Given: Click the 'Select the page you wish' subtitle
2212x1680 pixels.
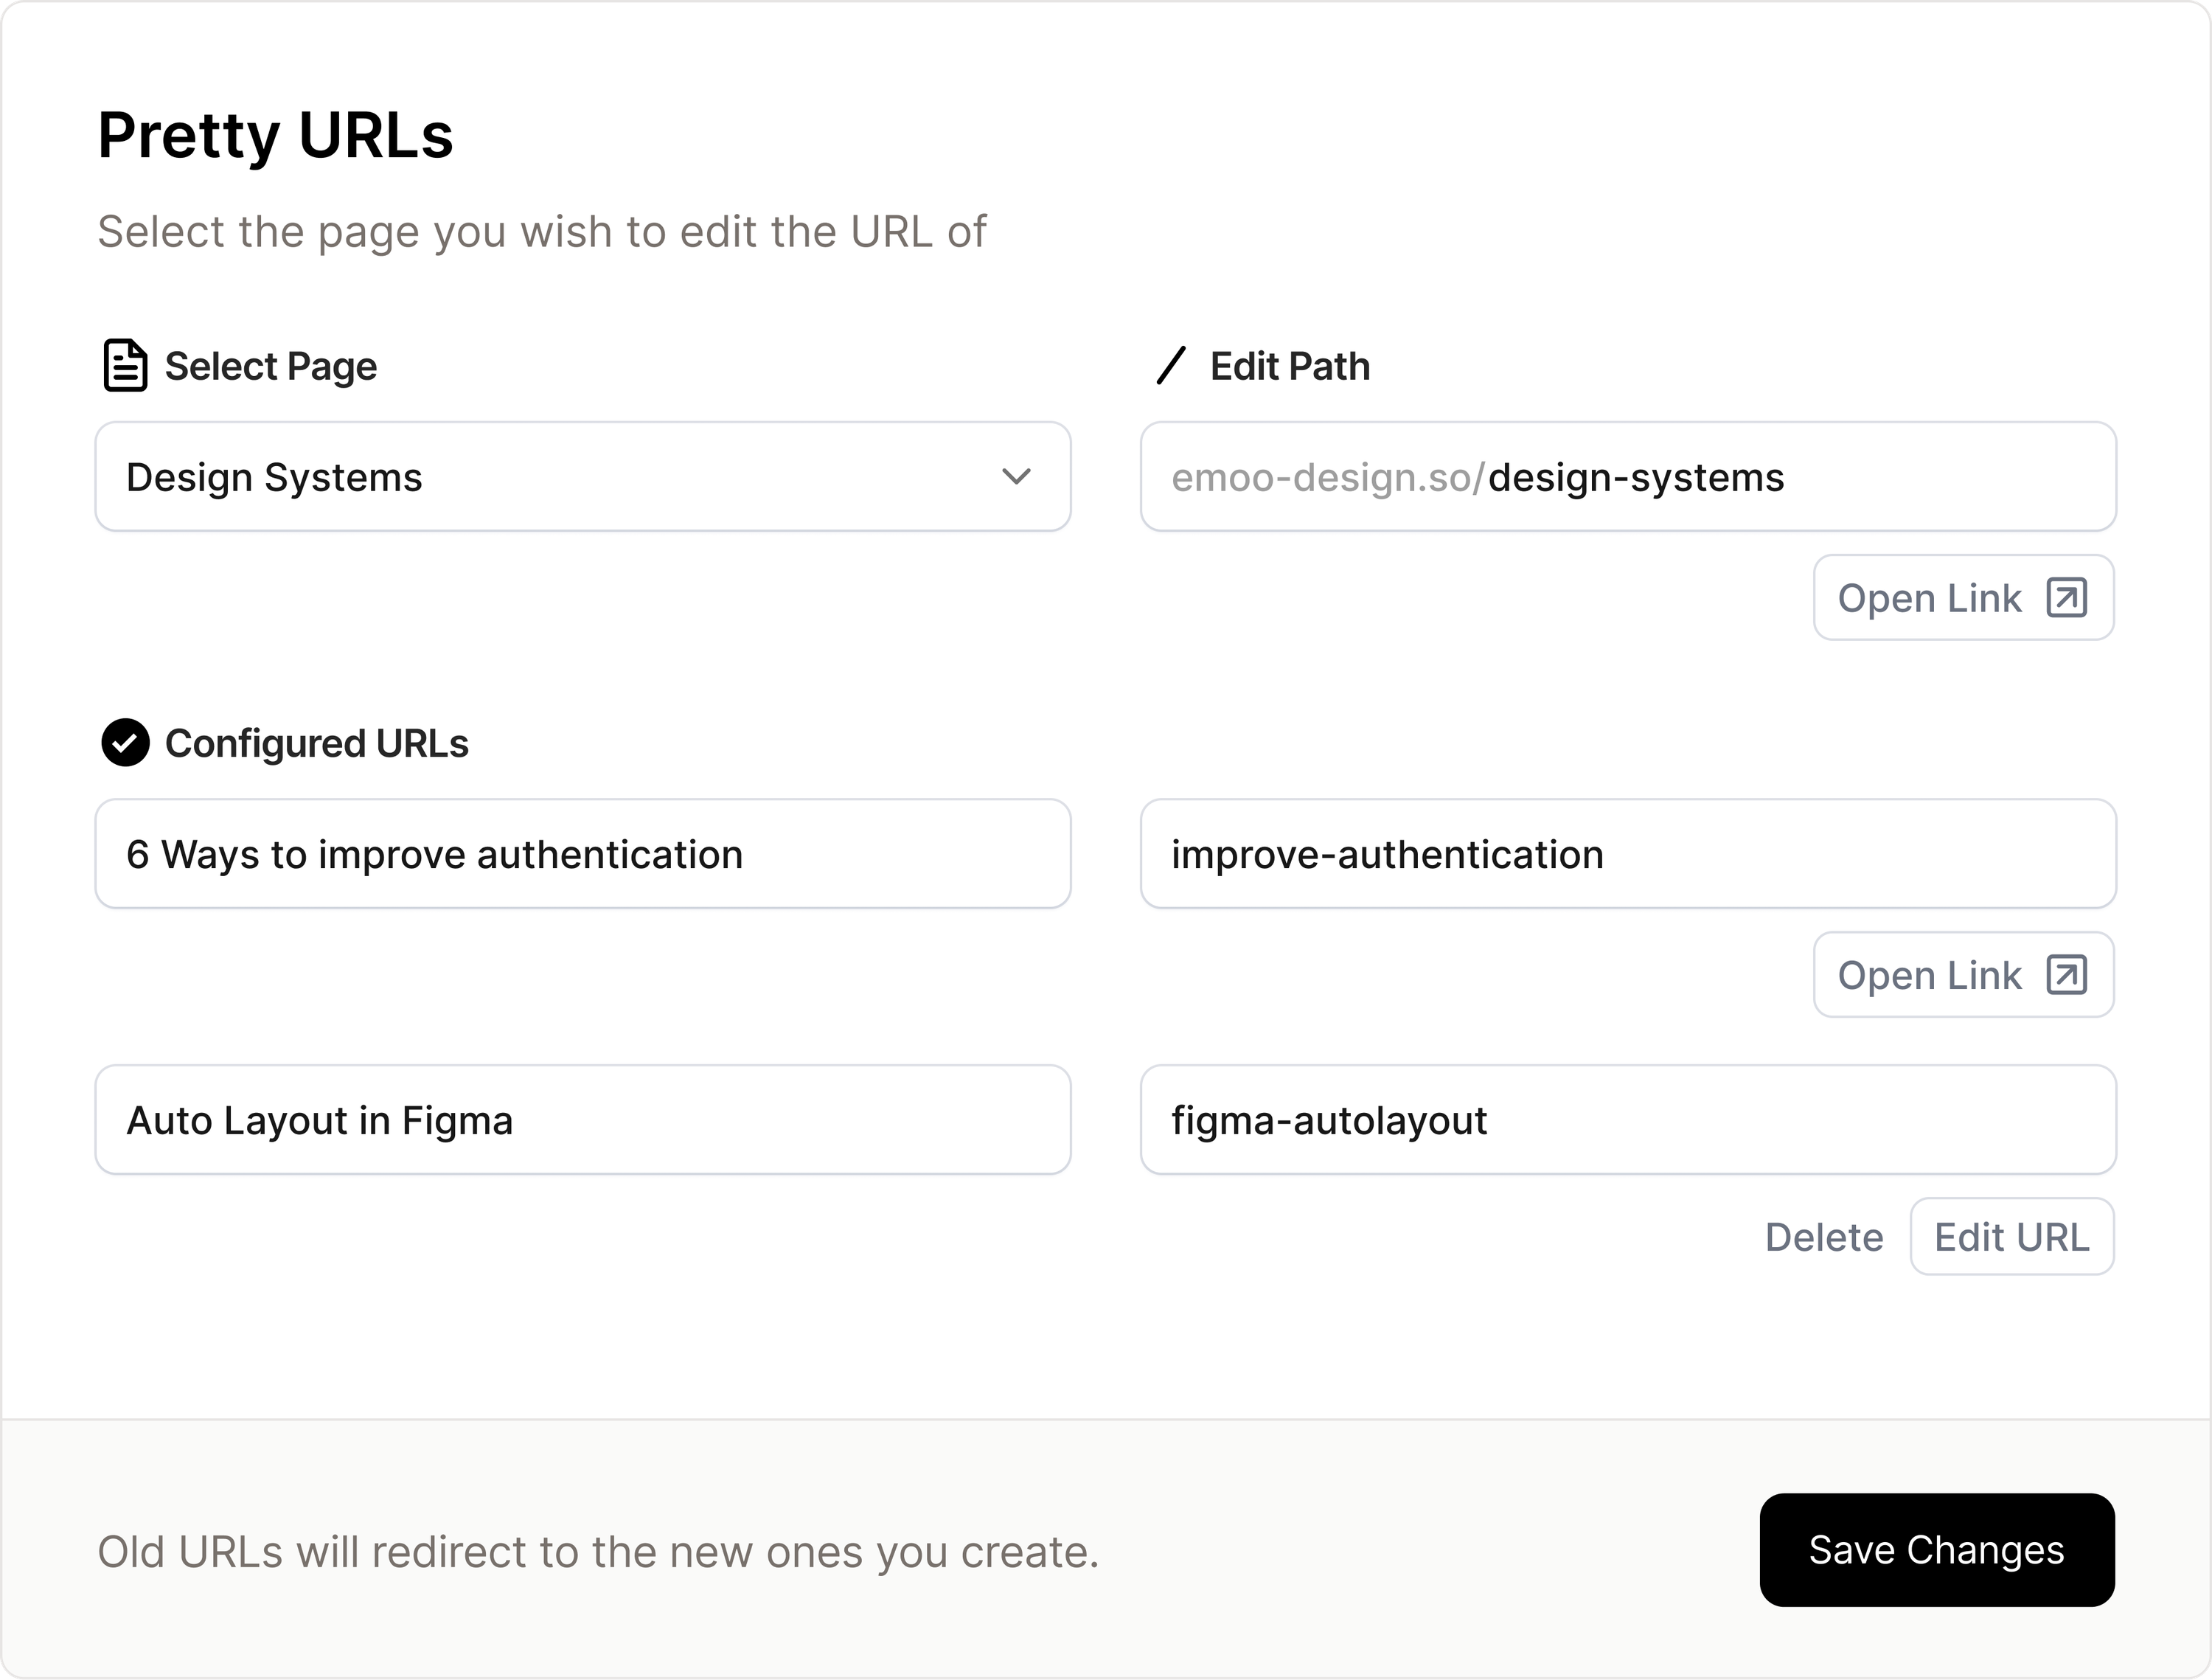Looking at the screenshot, I should (x=542, y=232).
